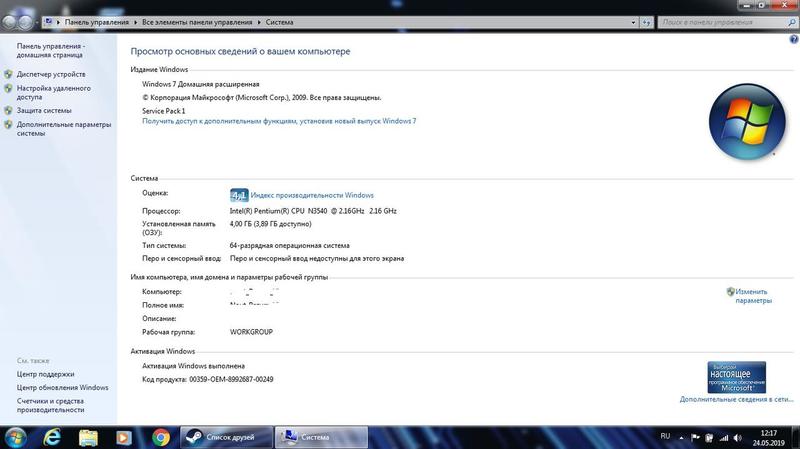The height and width of the screenshot is (449, 800).
Task: Open the clock showing 12:17
Action: pyautogui.click(x=768, y=438)
